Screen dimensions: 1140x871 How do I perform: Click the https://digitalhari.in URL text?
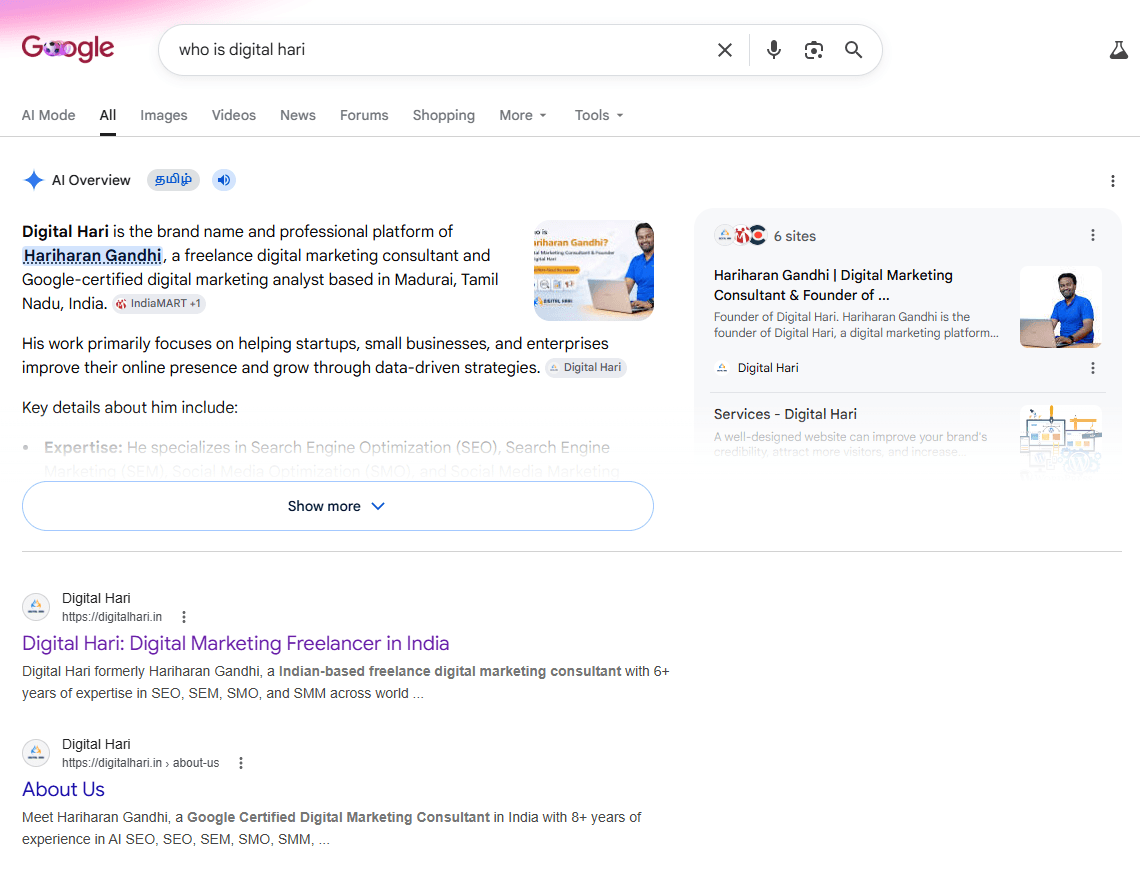pyautogui.click(x=112, y=617)
